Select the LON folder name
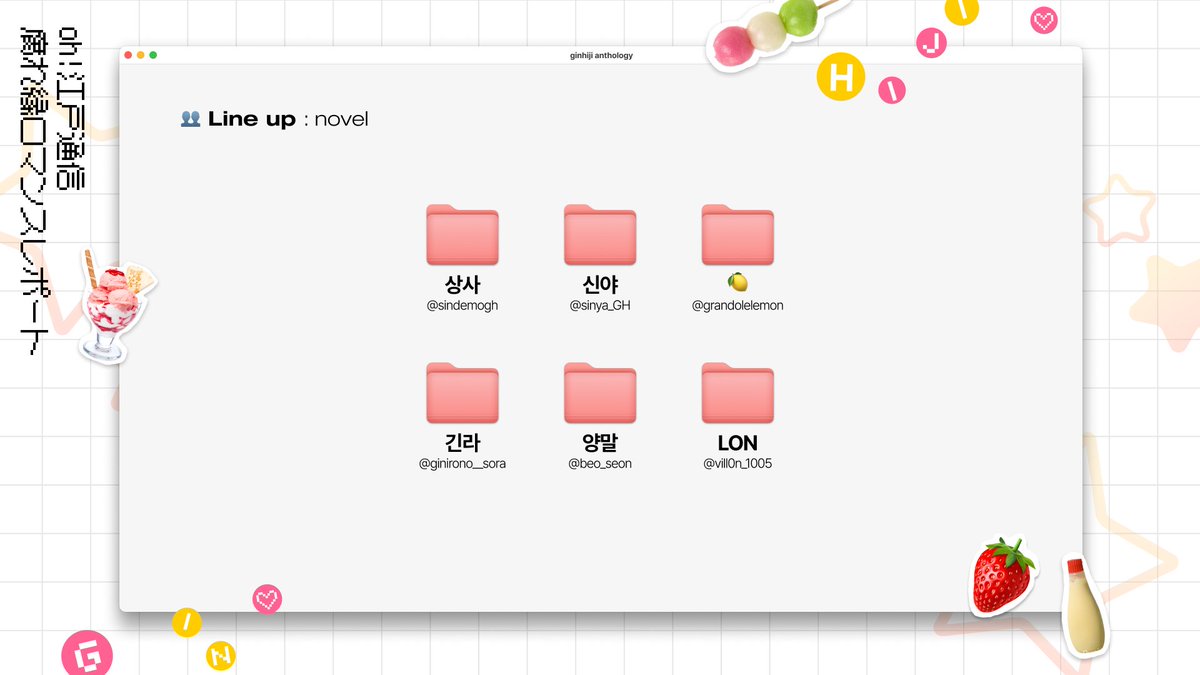Screen dimensions: 1200x675 pos(738,442)
